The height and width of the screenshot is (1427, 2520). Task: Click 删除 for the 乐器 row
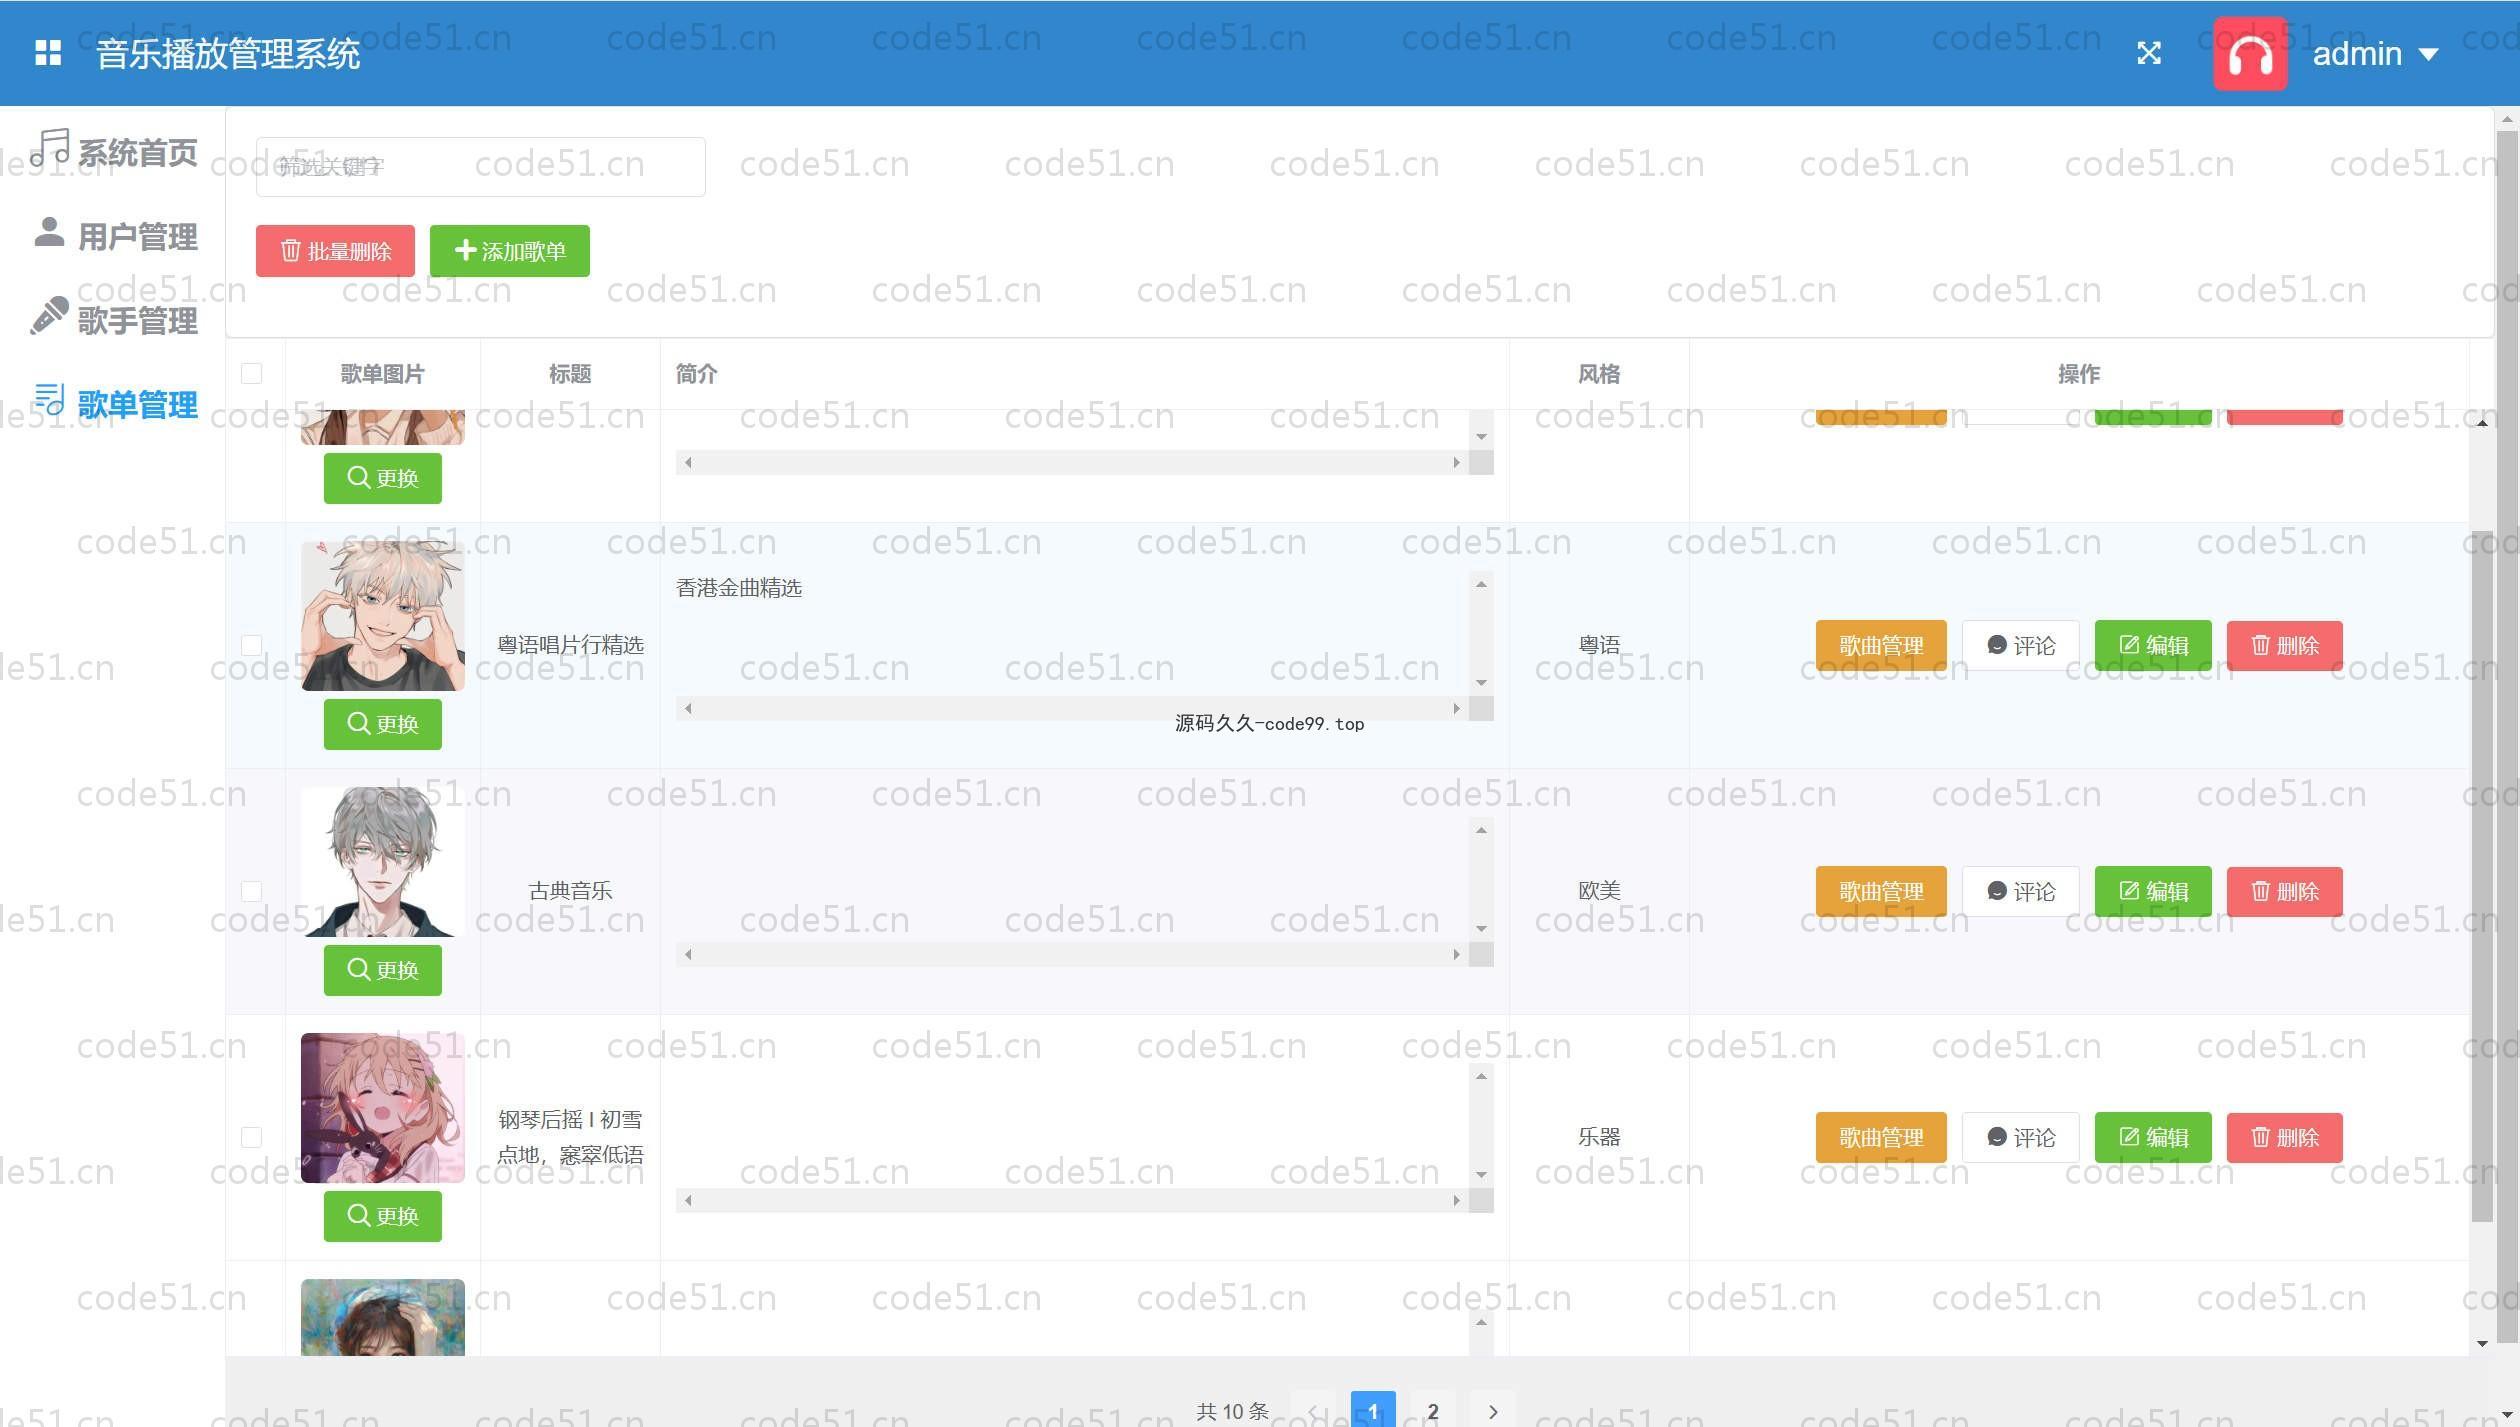pos(2285,1137)
